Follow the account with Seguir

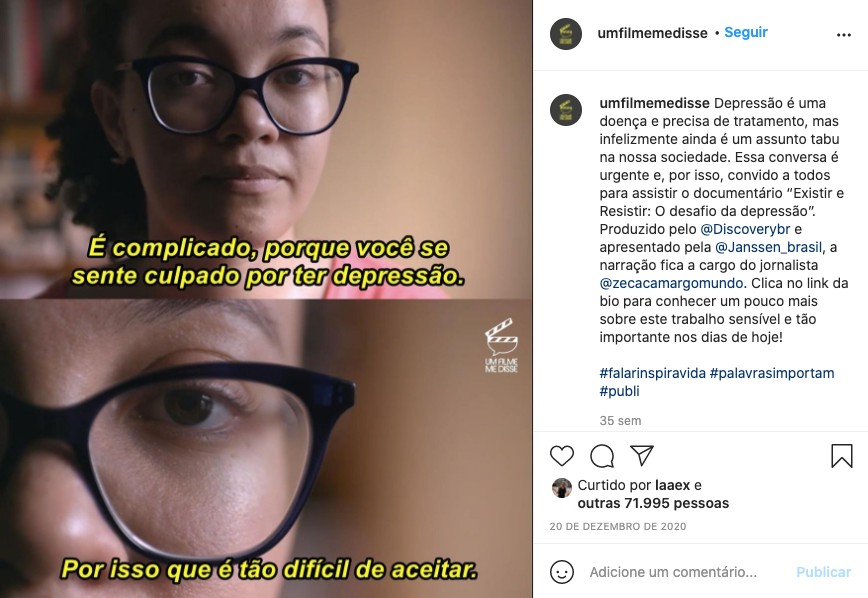746,33
